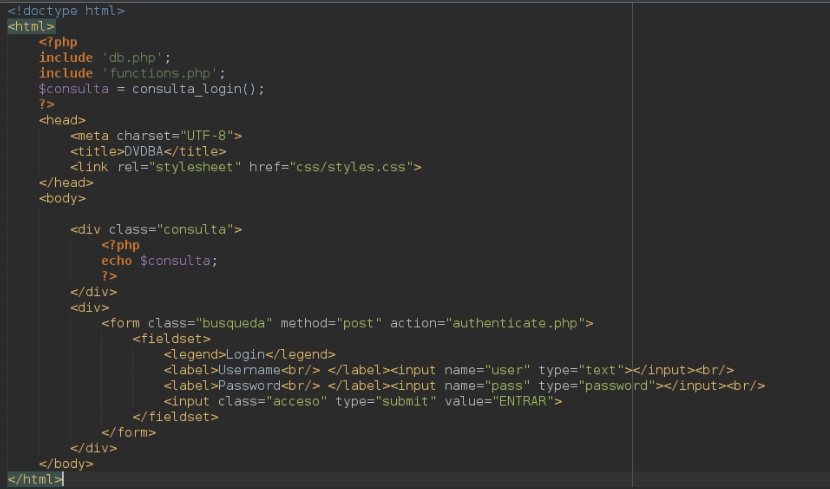Click the legend Login line

coord(250,355)
